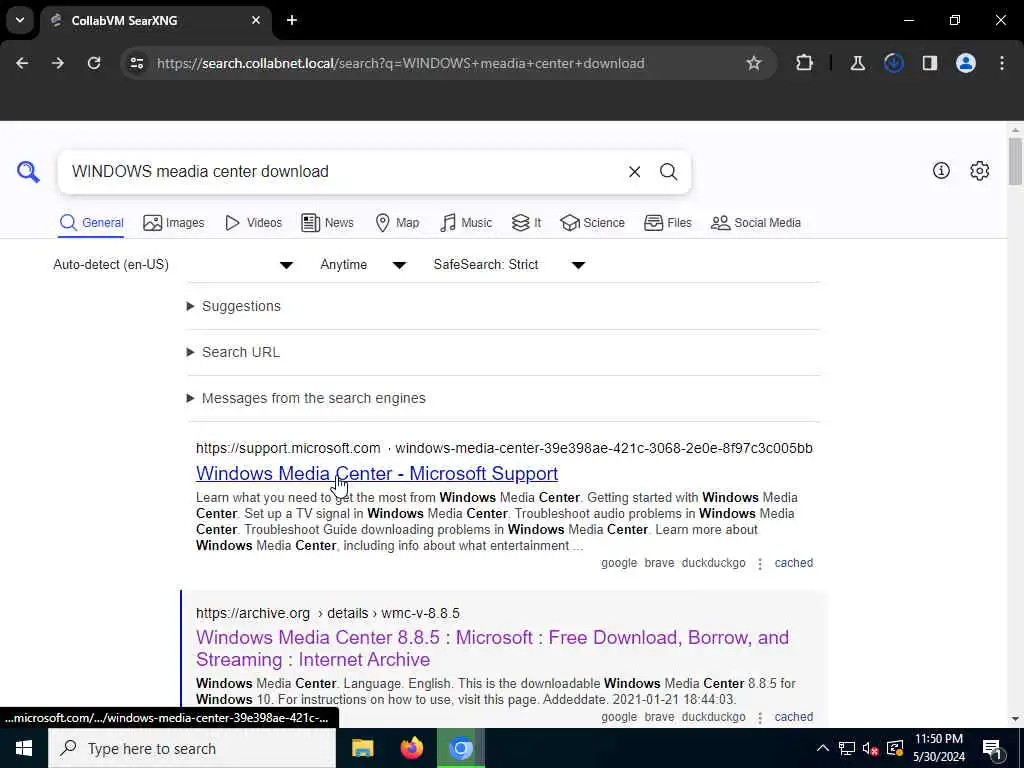Open Windows Media Center - Microsoft Support result

(x=377, y=473)
